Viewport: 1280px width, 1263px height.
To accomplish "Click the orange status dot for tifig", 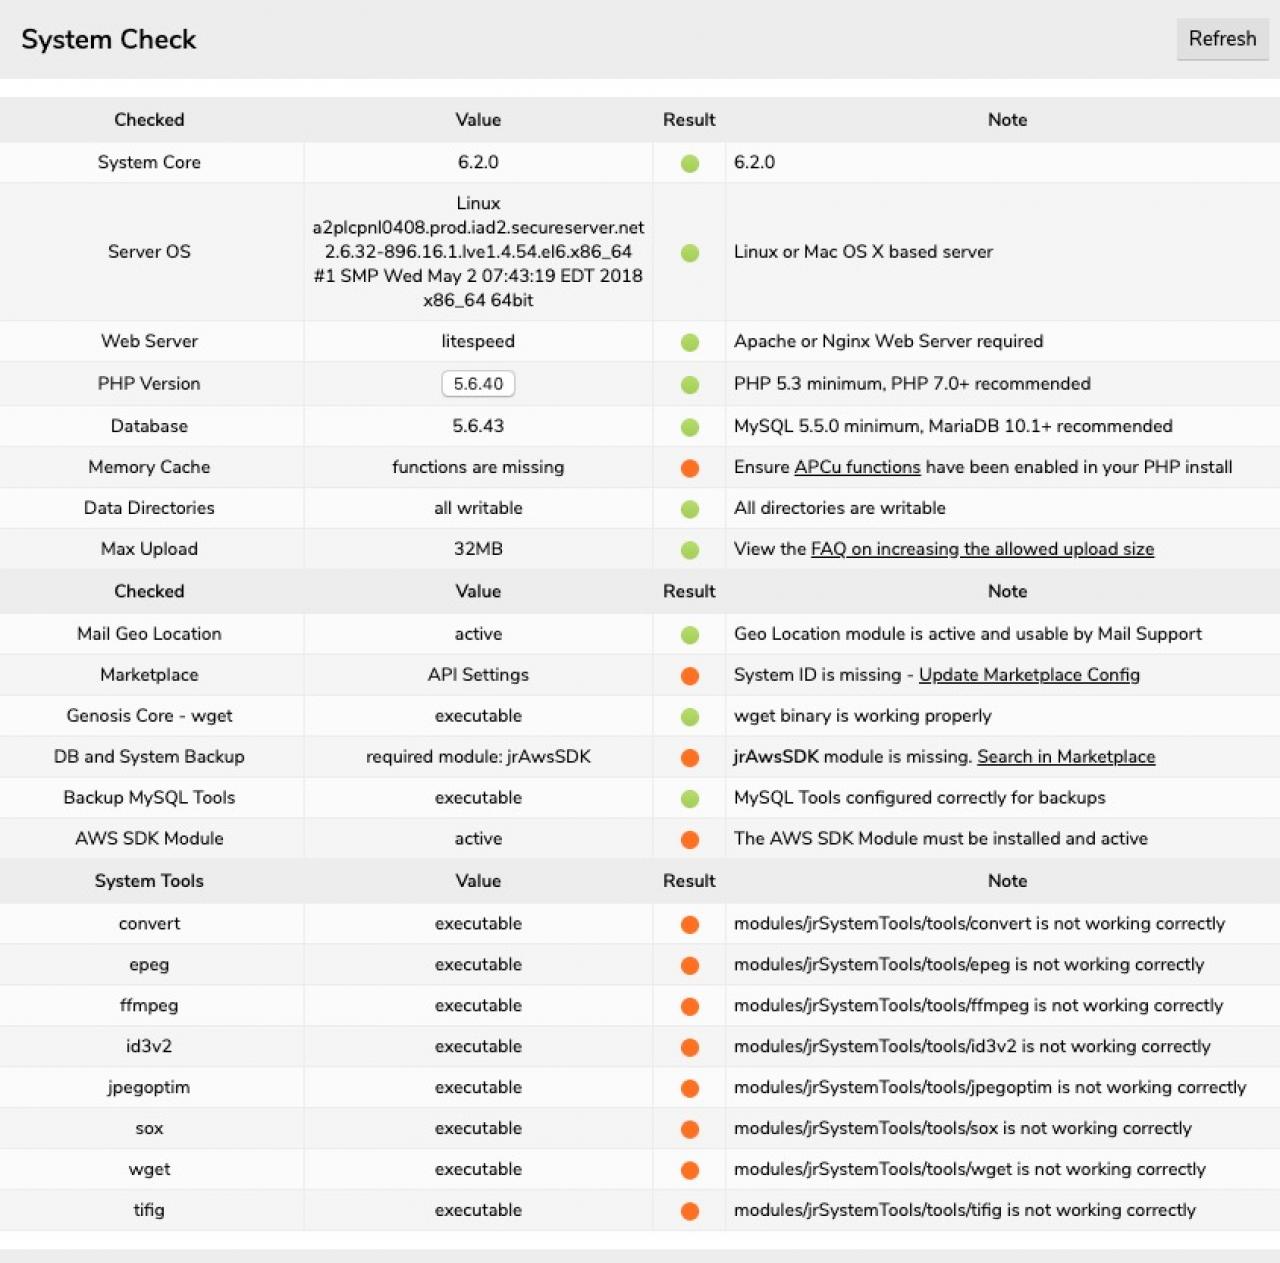I will tap(690, 1211).
